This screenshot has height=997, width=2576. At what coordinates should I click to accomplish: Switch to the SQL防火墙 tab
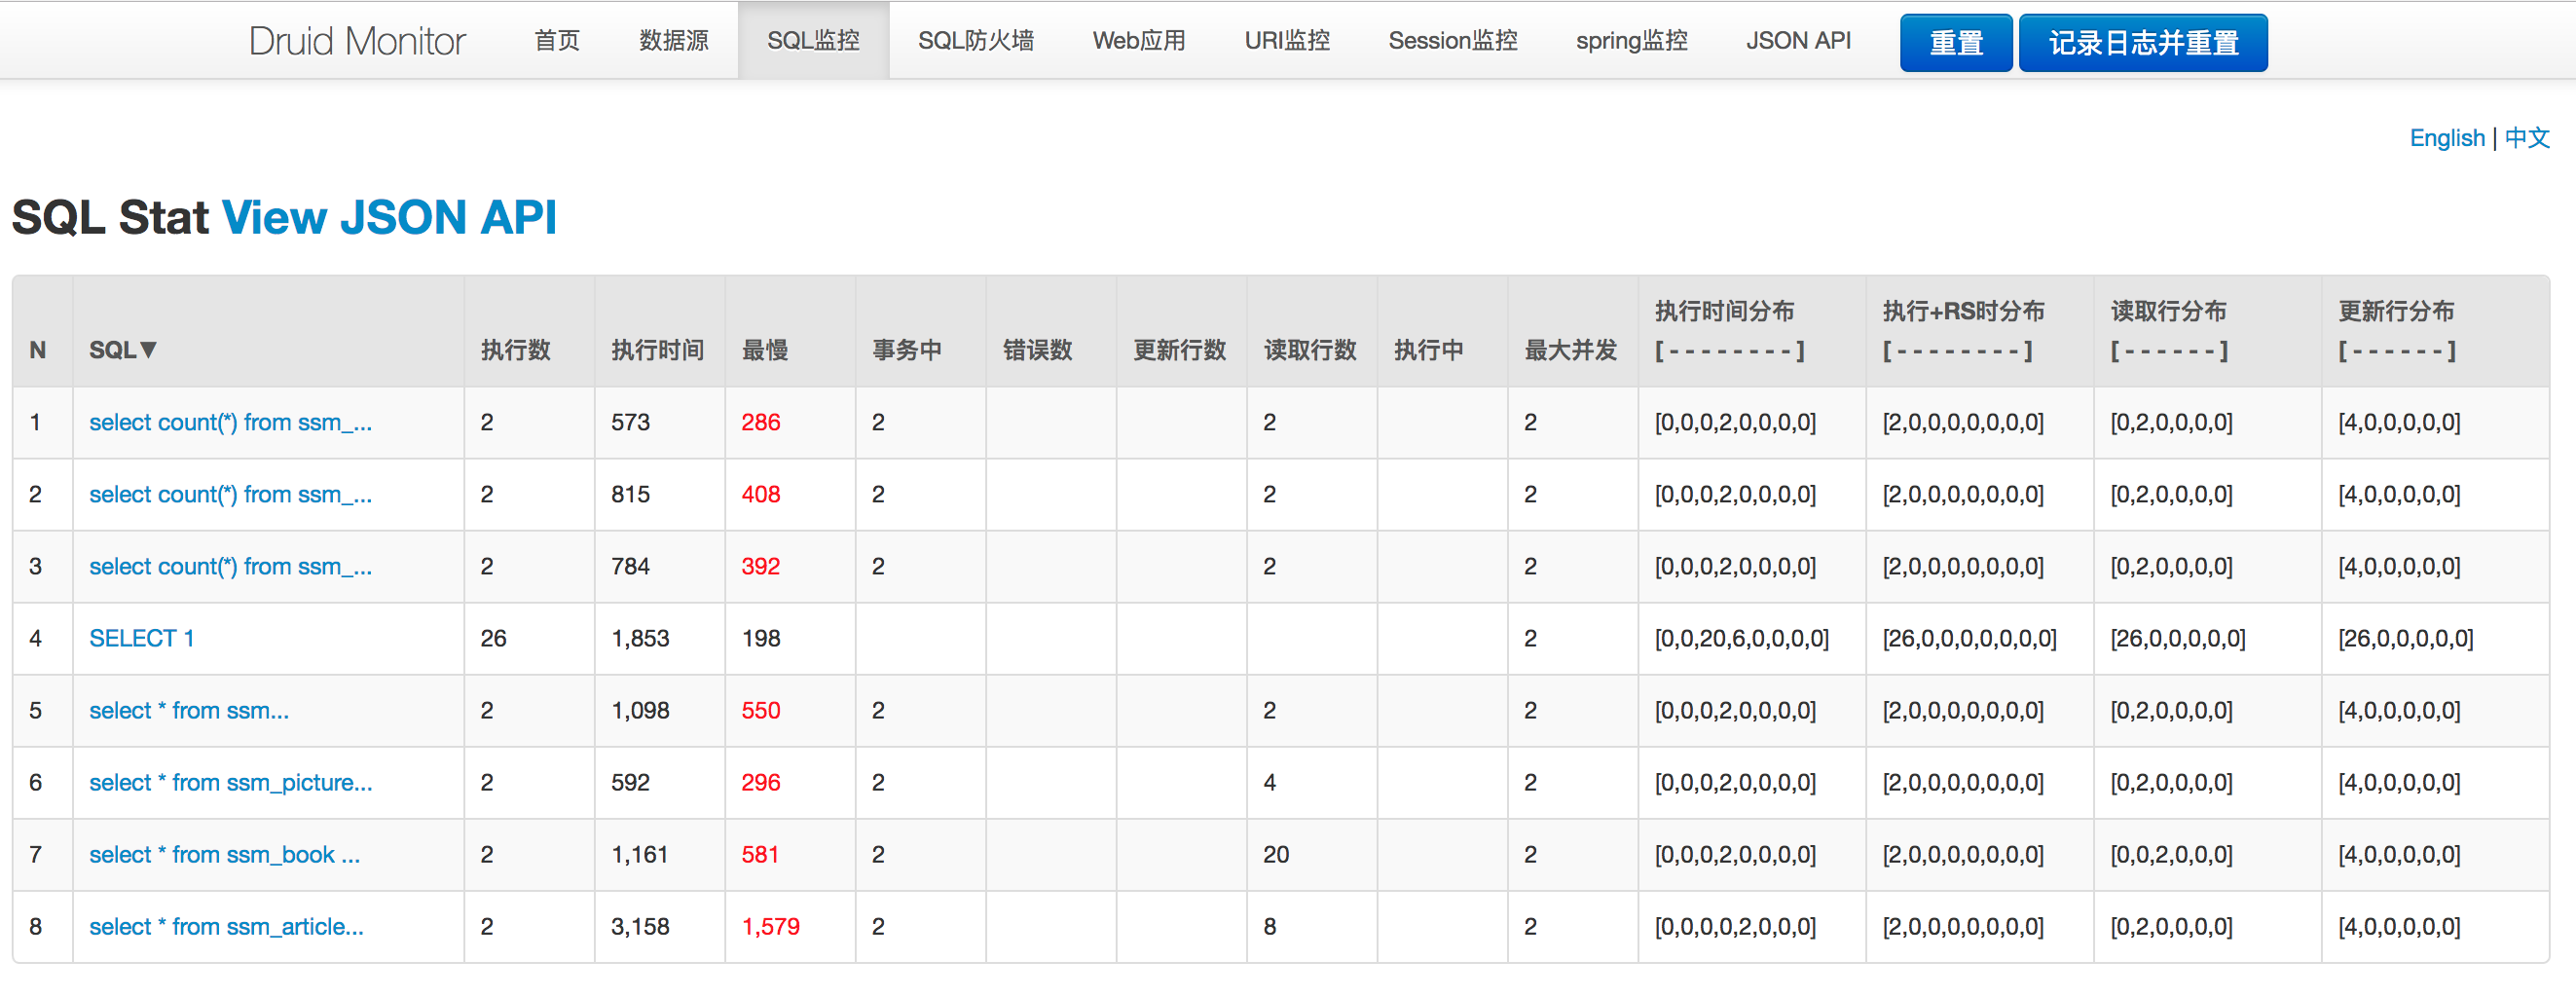click(976, 40)
